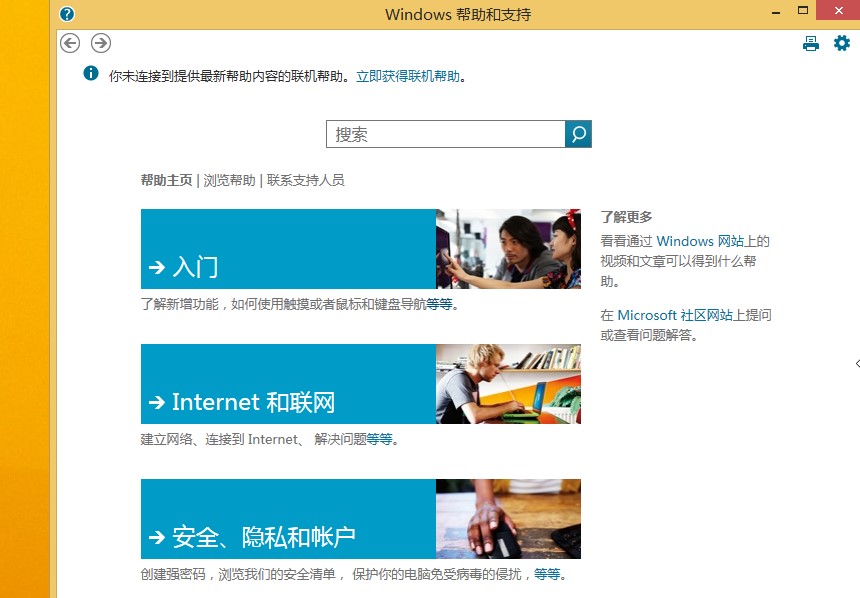Viewport: 860px width, 598px height.
Task: Click the Forward navigation arrow
Action: (x=99, y=43)
